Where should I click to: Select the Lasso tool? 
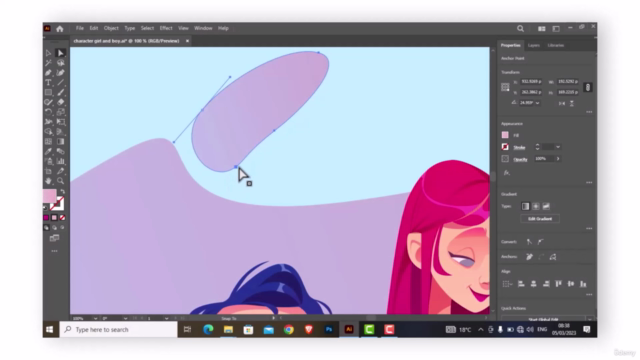pos(60,63)
